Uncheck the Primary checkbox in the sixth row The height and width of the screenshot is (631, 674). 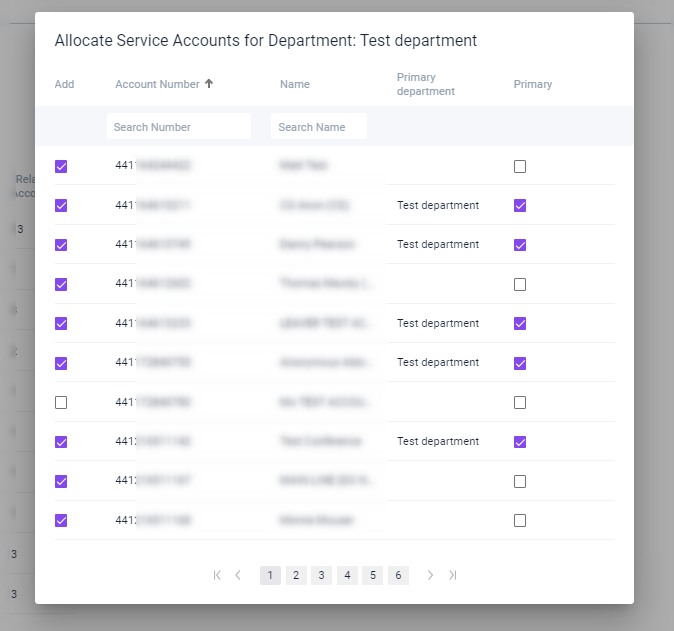520,363
